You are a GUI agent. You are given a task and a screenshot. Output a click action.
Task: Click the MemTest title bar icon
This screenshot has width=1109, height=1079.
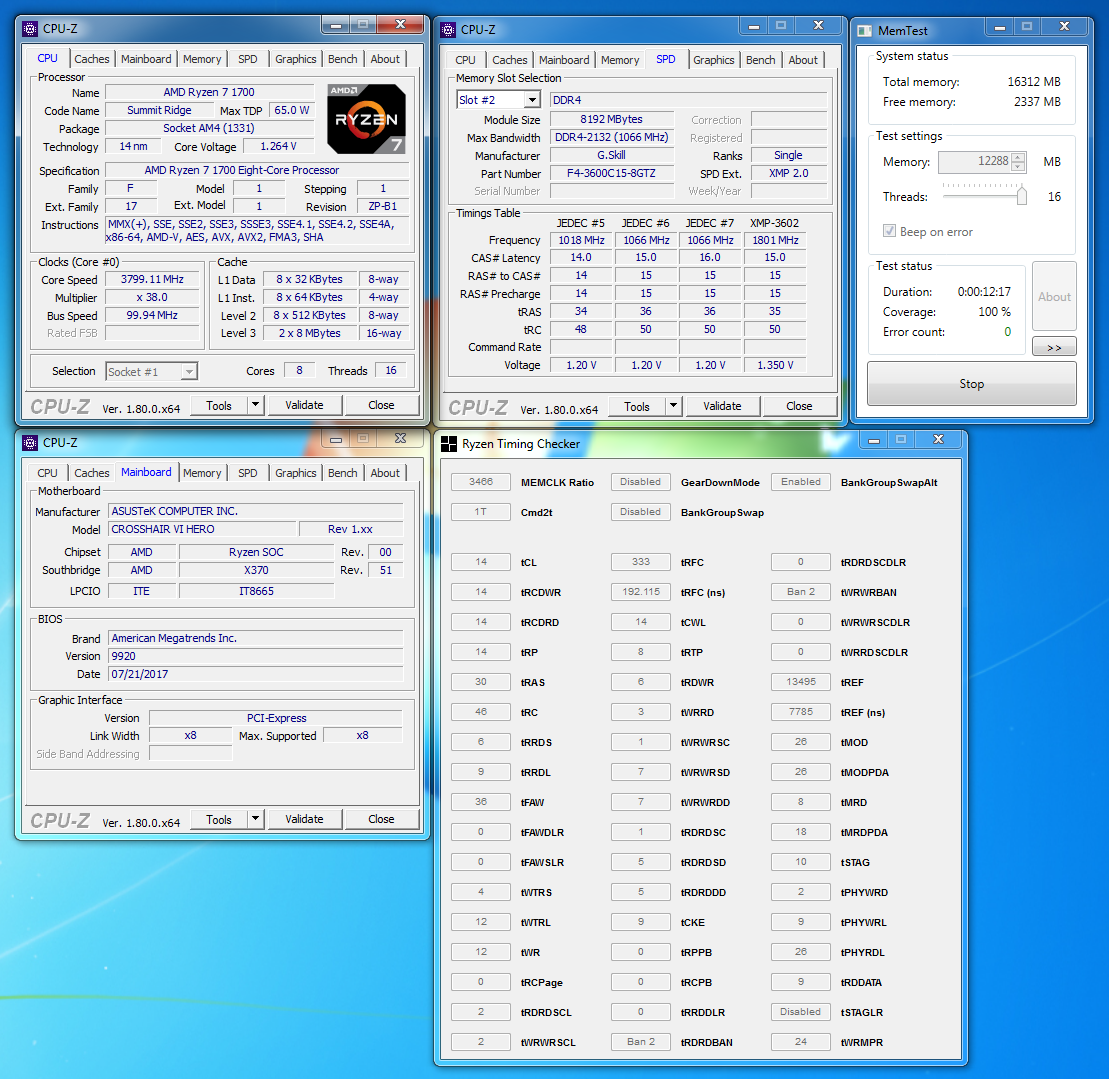(x=864, y=30)
